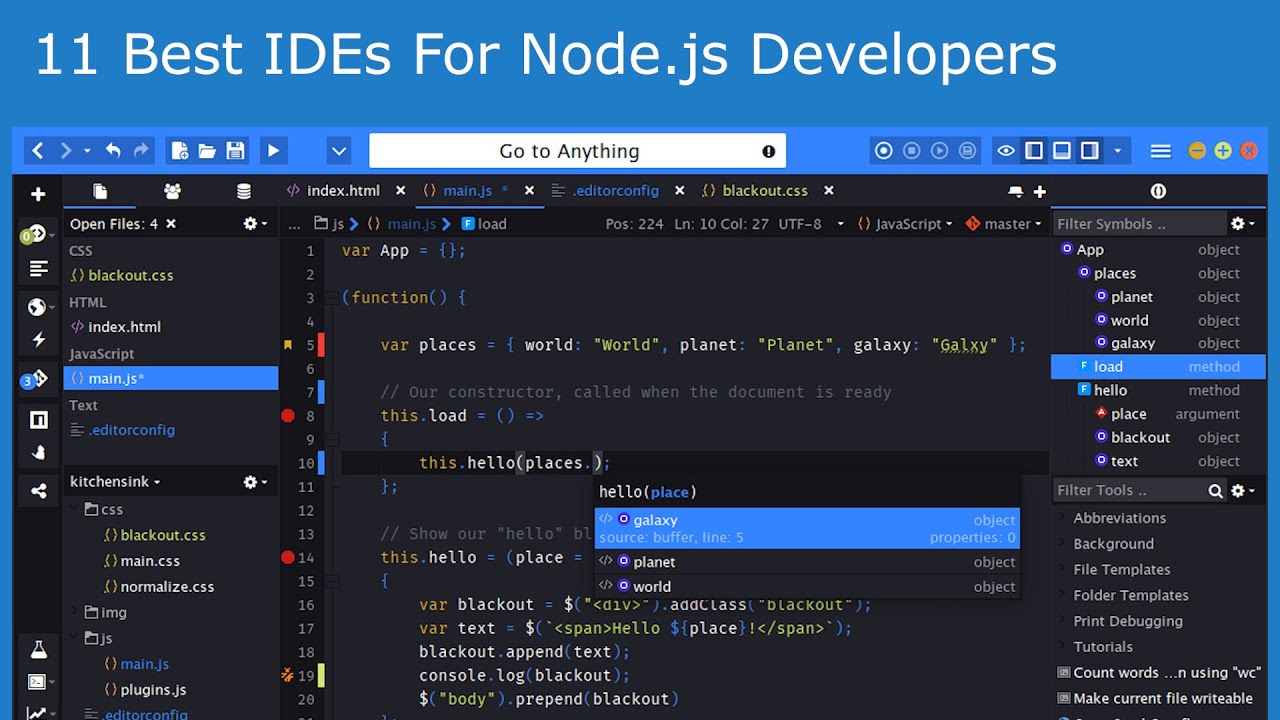This screenshot has height=720, width=1280.
Task: Run the play command button
Action: click(x=273, y=151)
